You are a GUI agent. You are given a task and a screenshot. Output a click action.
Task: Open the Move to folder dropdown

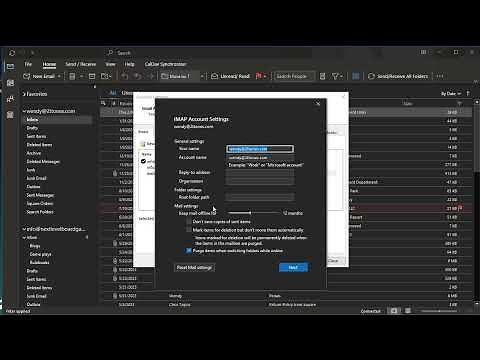202,76
